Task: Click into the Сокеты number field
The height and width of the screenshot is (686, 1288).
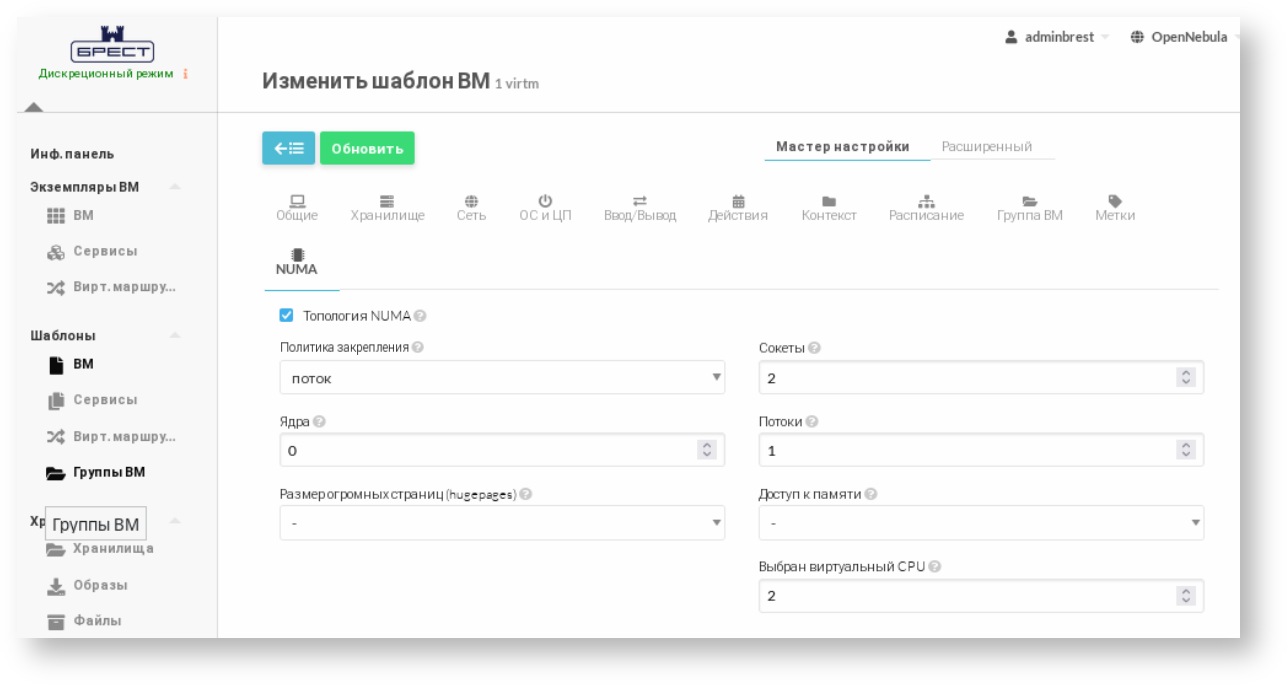Action: 981,378
